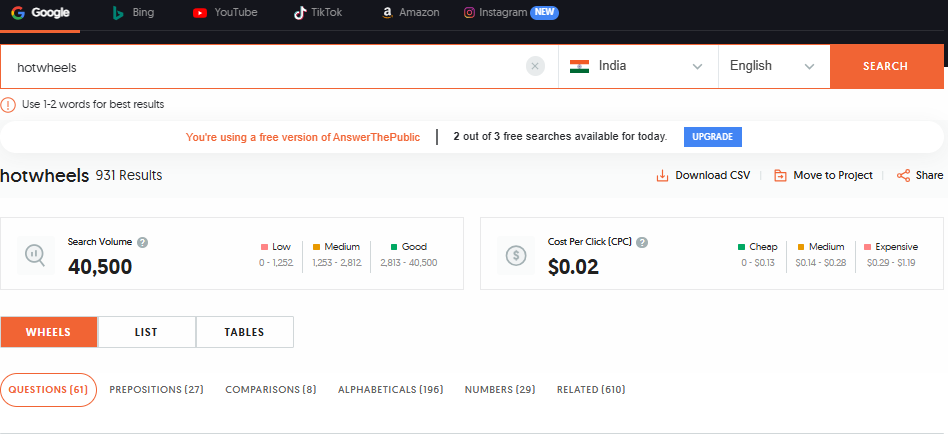
Task: Clear the hotwheels search field
Action: tap(535, 66)
